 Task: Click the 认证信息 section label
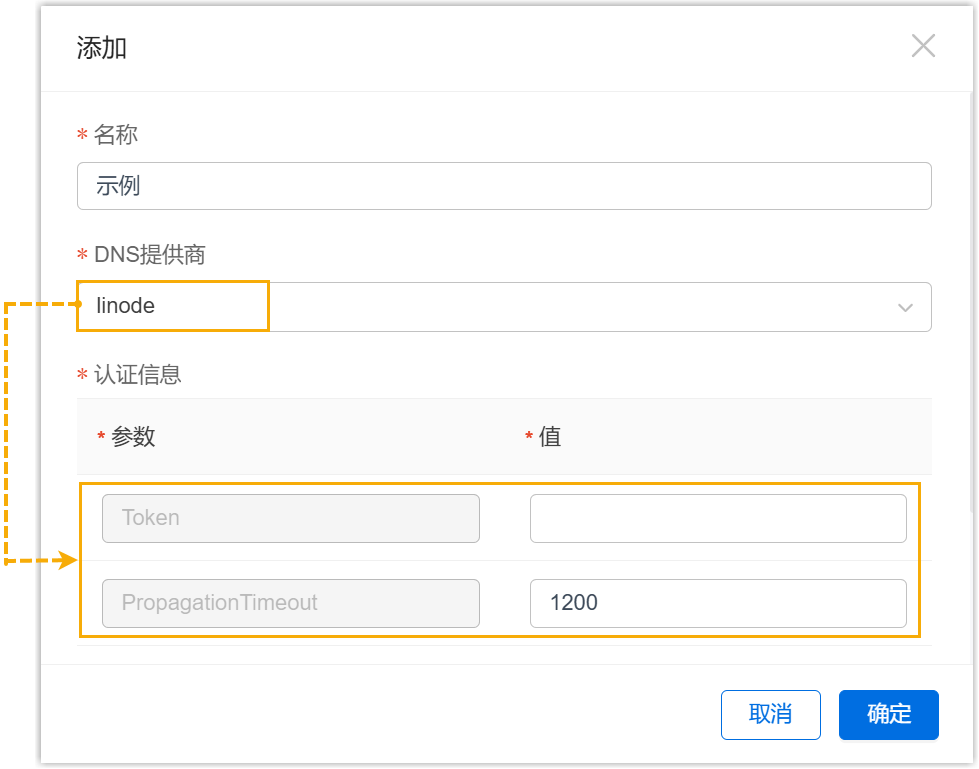(x=137, y=375)
